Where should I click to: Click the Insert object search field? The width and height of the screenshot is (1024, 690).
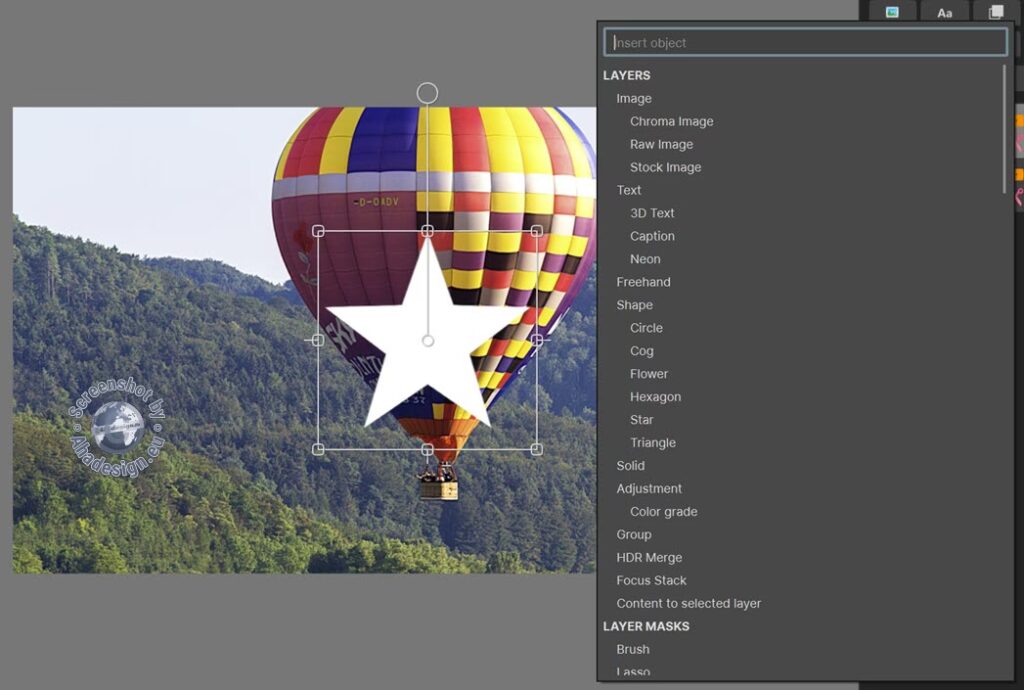[805, 42]
